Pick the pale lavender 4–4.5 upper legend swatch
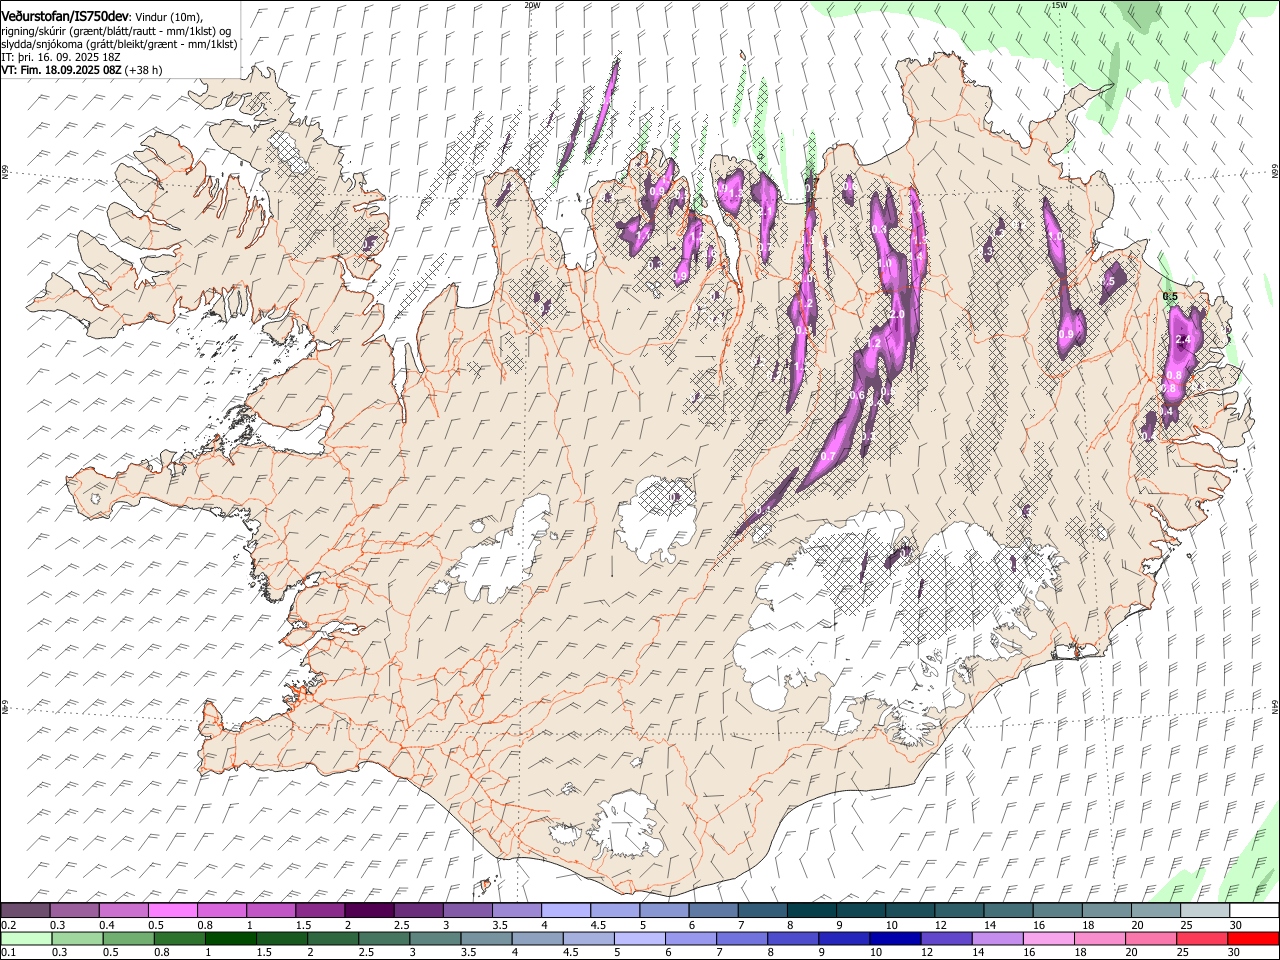The image size is (1280, 960). pyautogui.click(x=566, y=911)
